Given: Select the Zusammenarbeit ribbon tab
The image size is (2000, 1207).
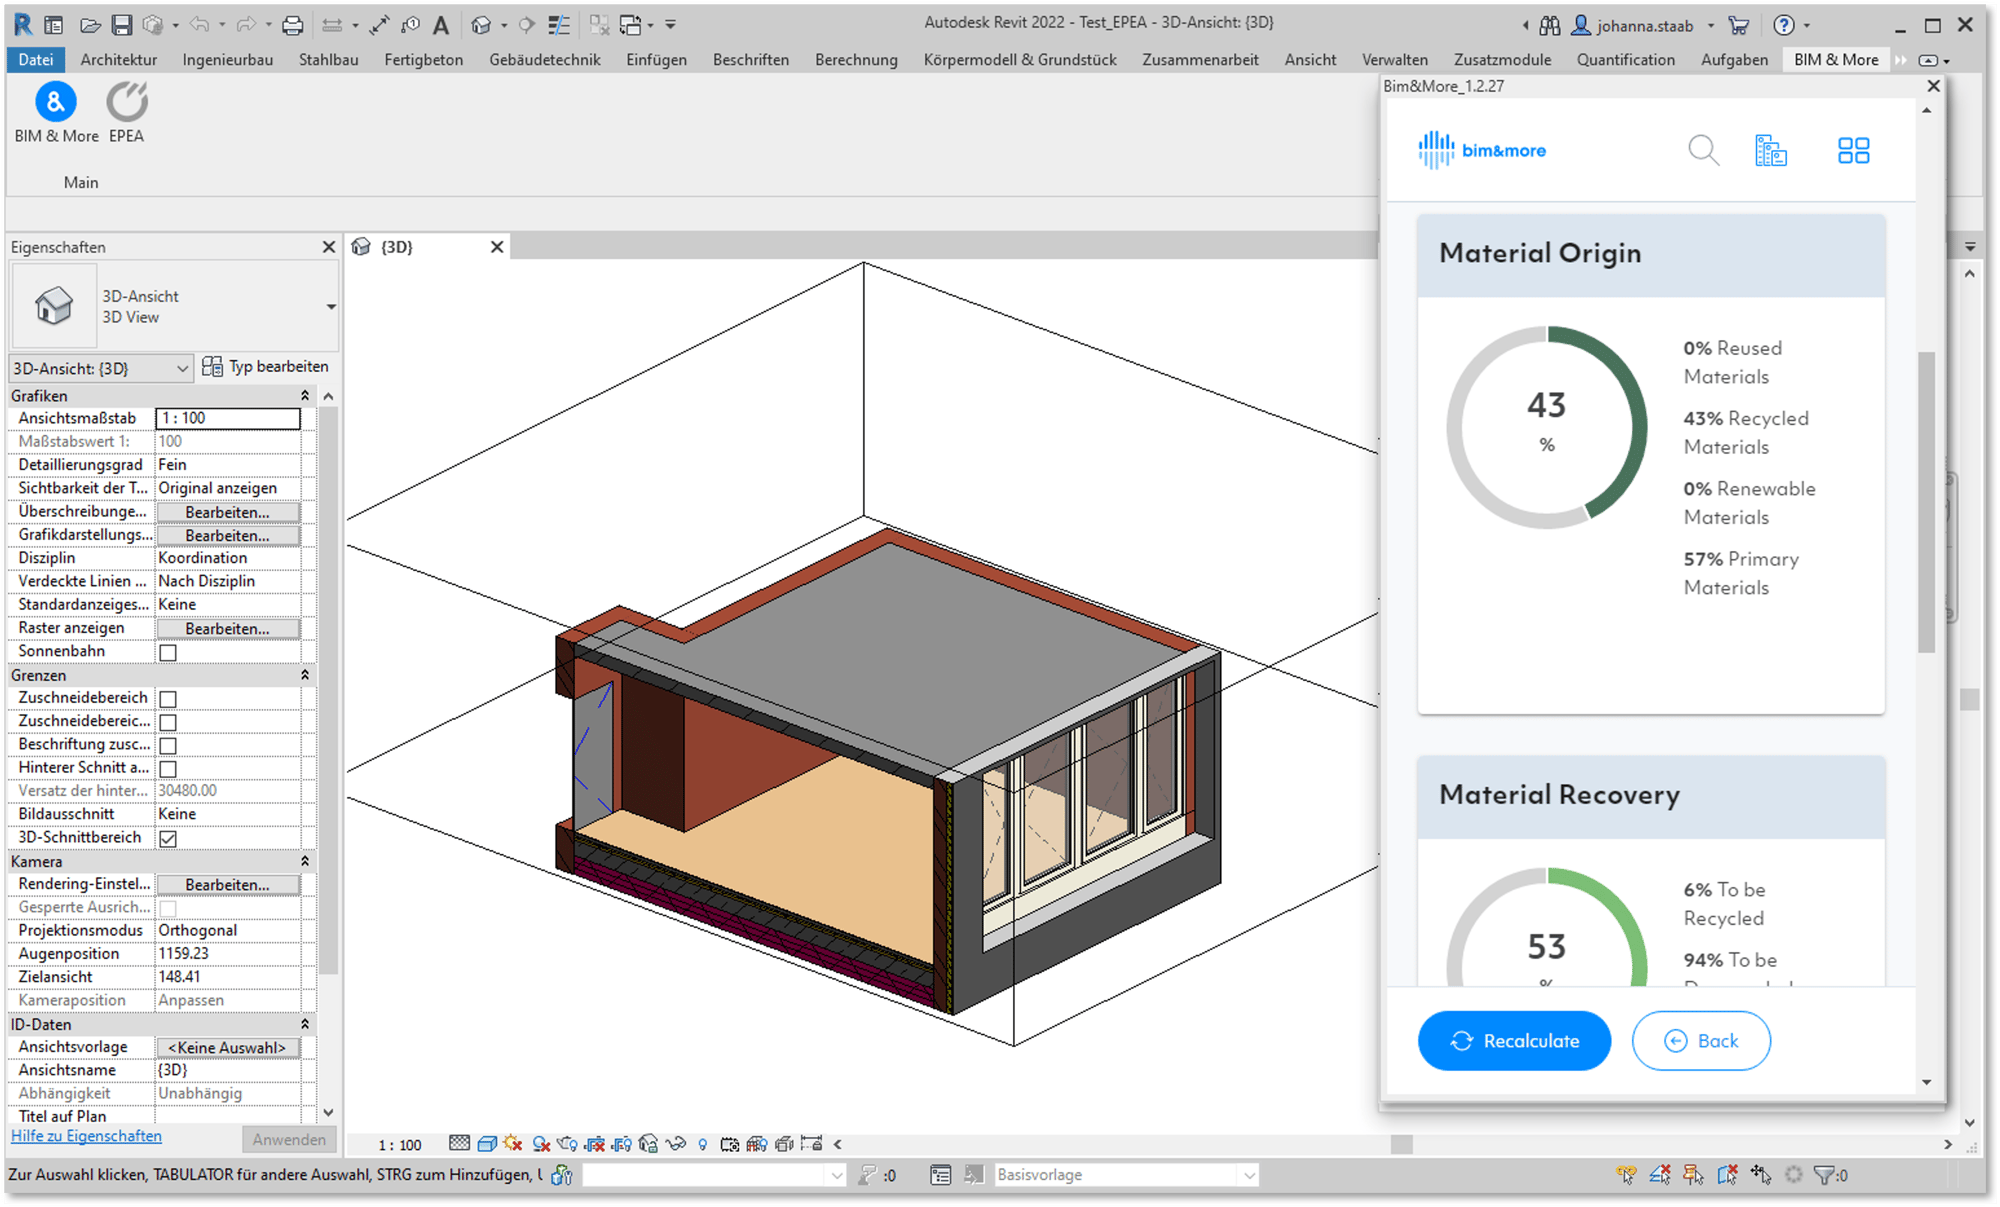Looking at the screenshot, I should pos(1200,60).
